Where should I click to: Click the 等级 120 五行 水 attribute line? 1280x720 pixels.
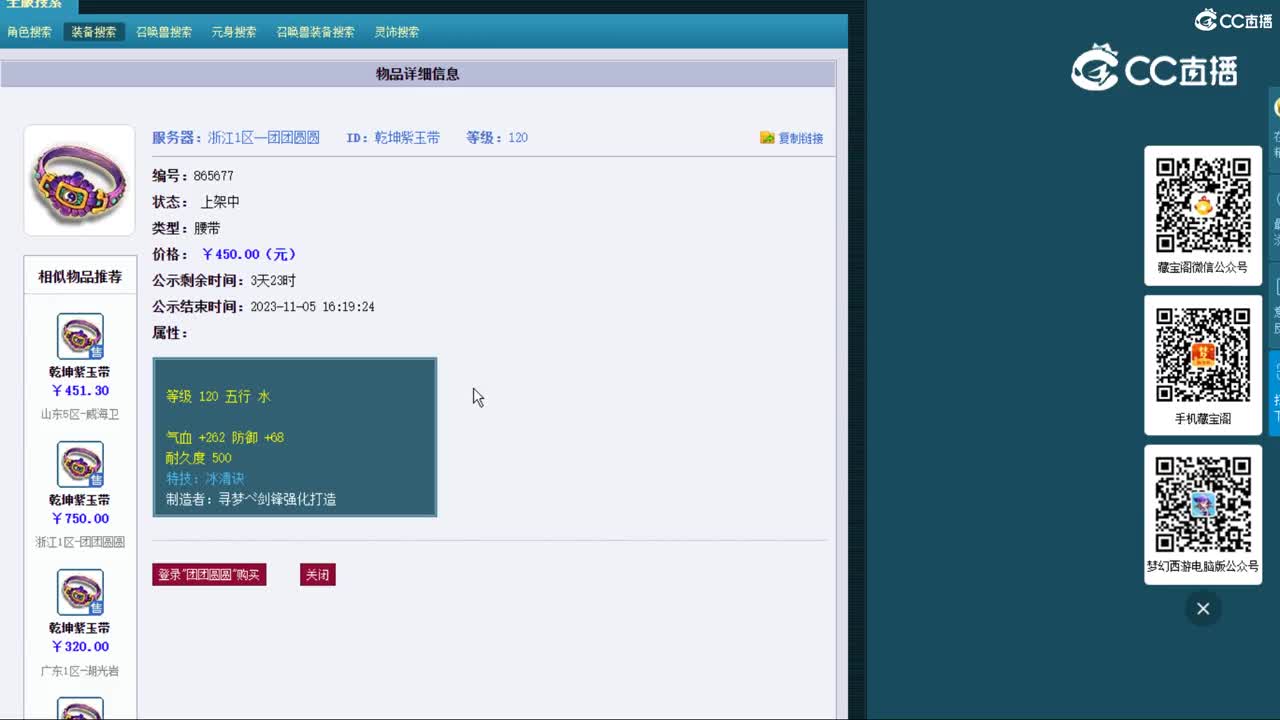coord(218,397)
